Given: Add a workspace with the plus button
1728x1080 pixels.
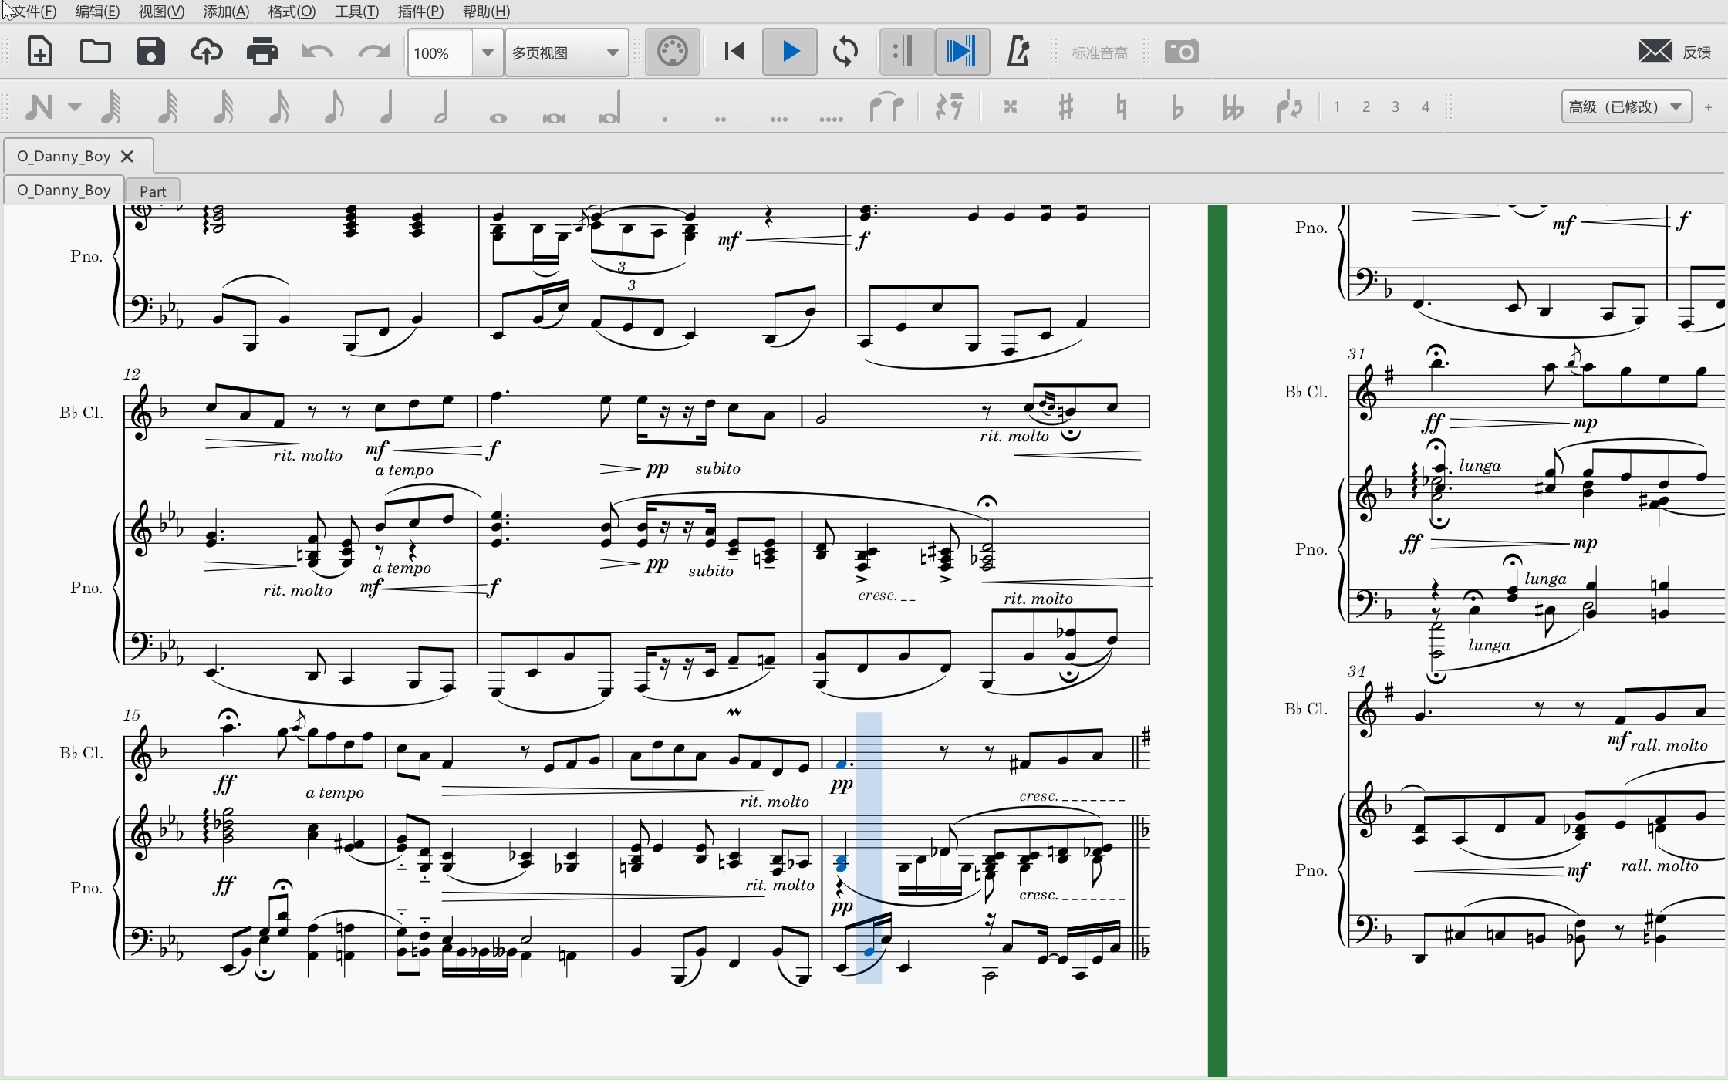Looking at the screenshot, I should click(x=1708, y=107).
